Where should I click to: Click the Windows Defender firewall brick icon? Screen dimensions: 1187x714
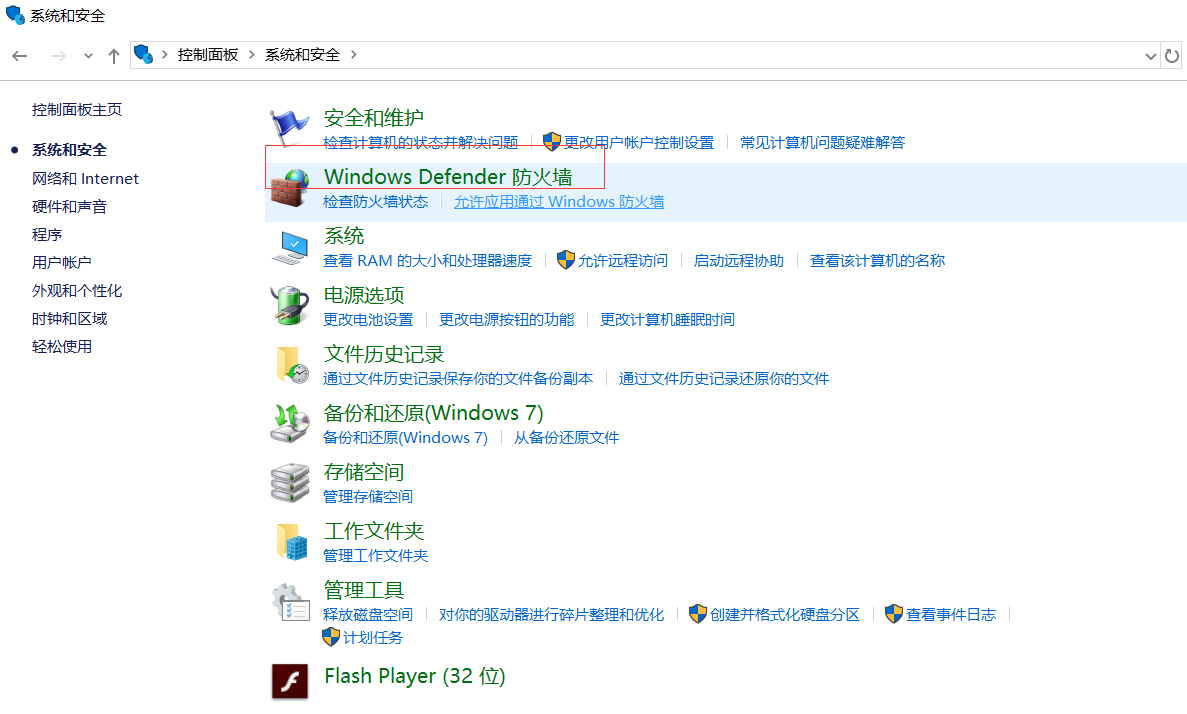pos(290,189)
